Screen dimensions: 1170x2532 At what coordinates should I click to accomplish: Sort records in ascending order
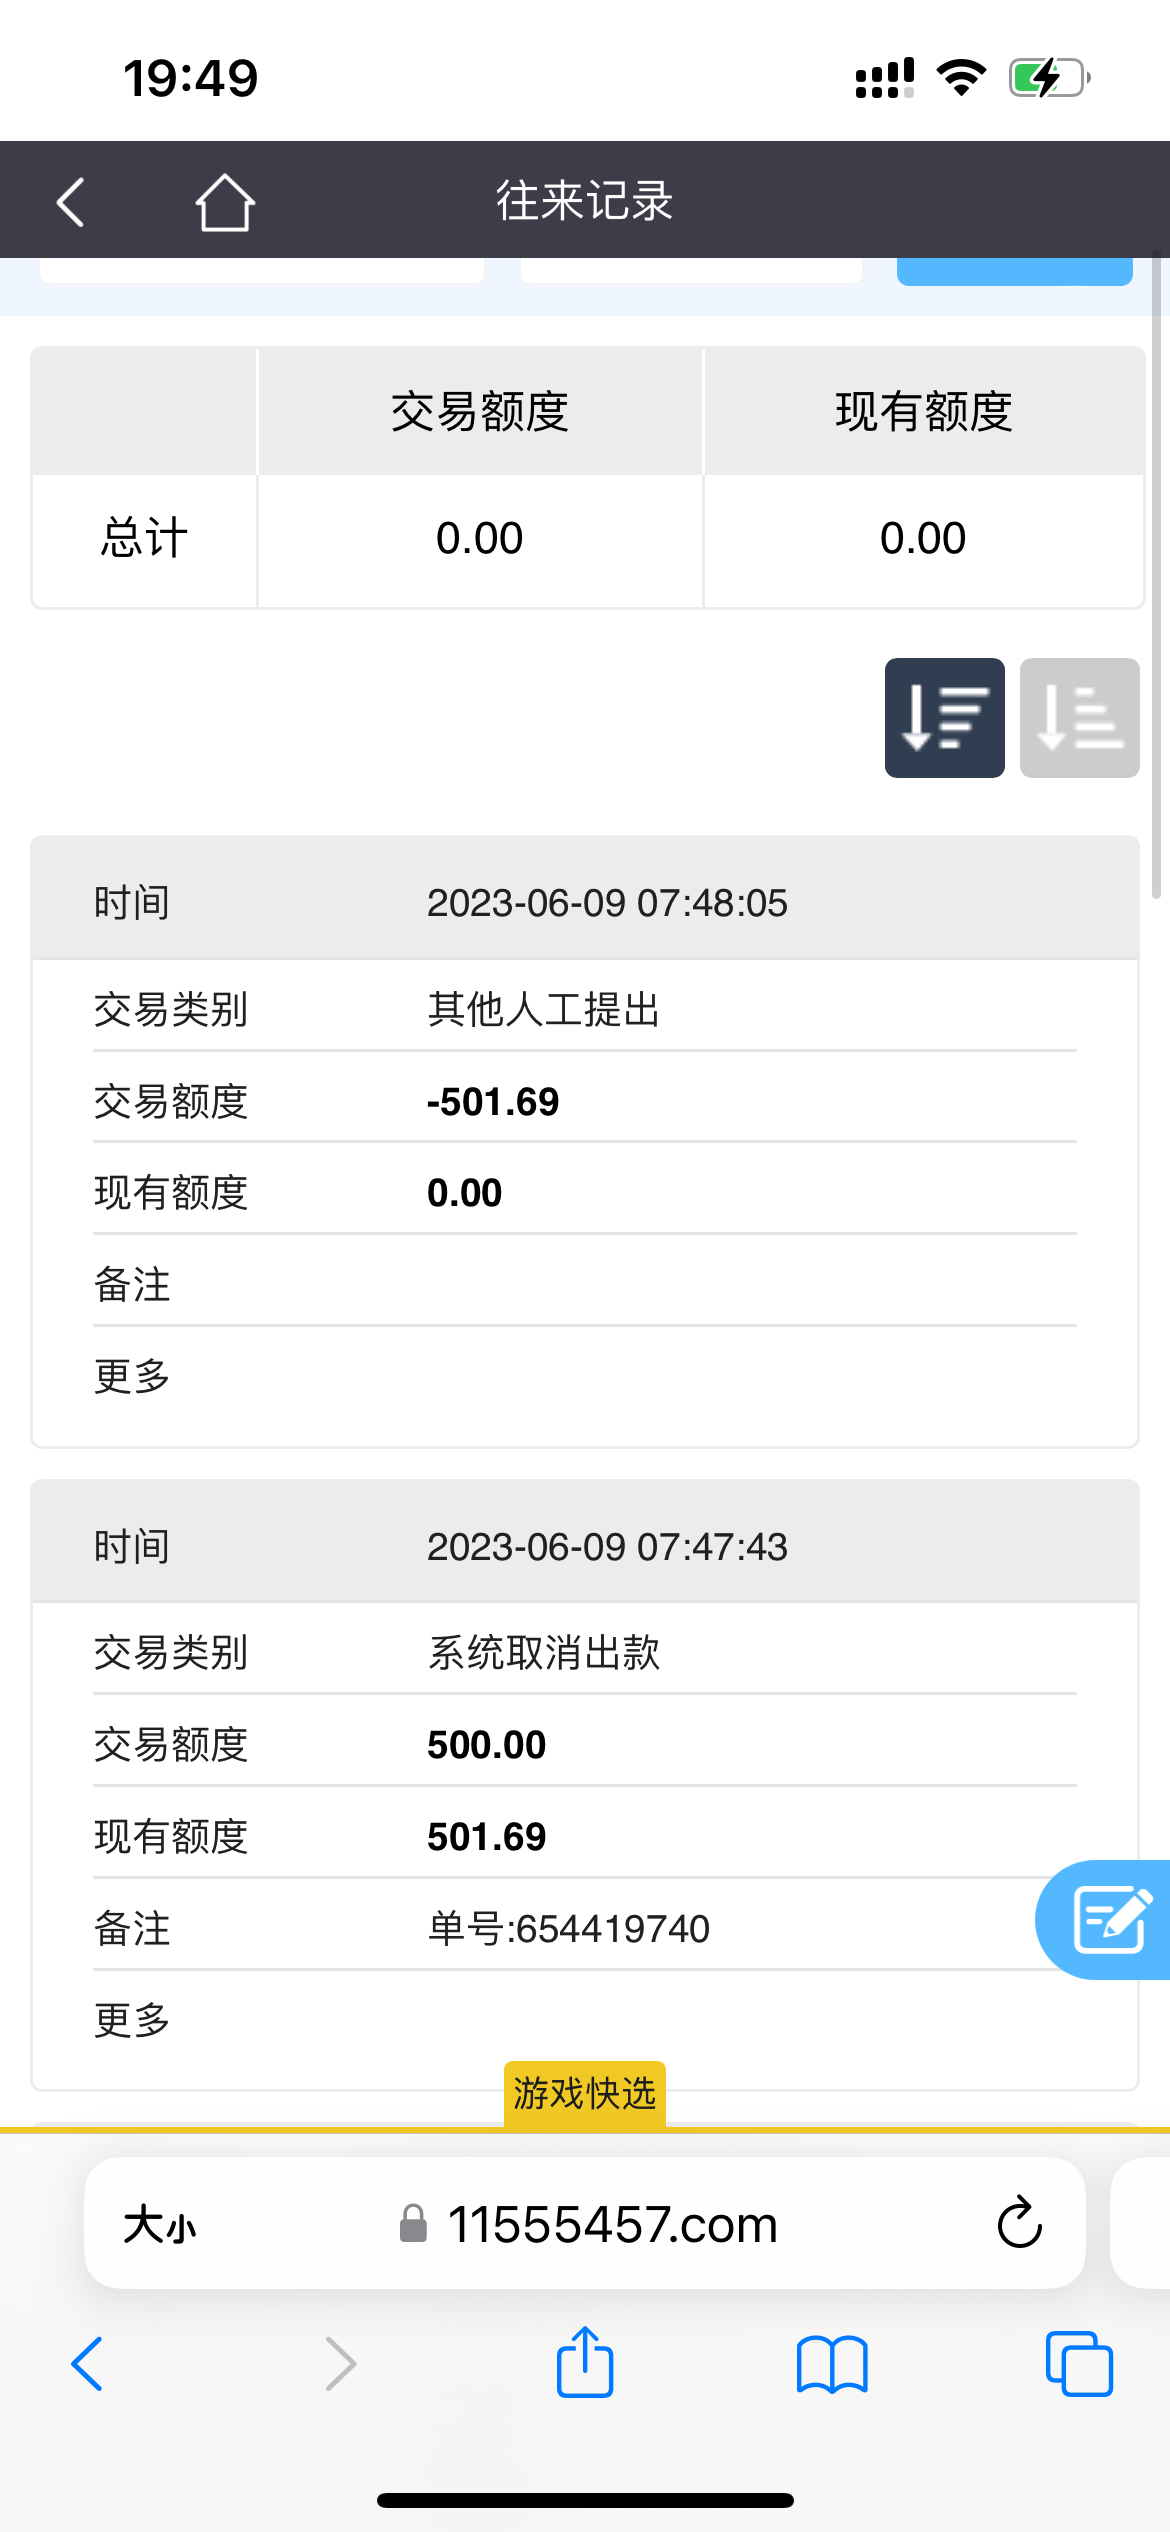click(x=1079, y=718)
